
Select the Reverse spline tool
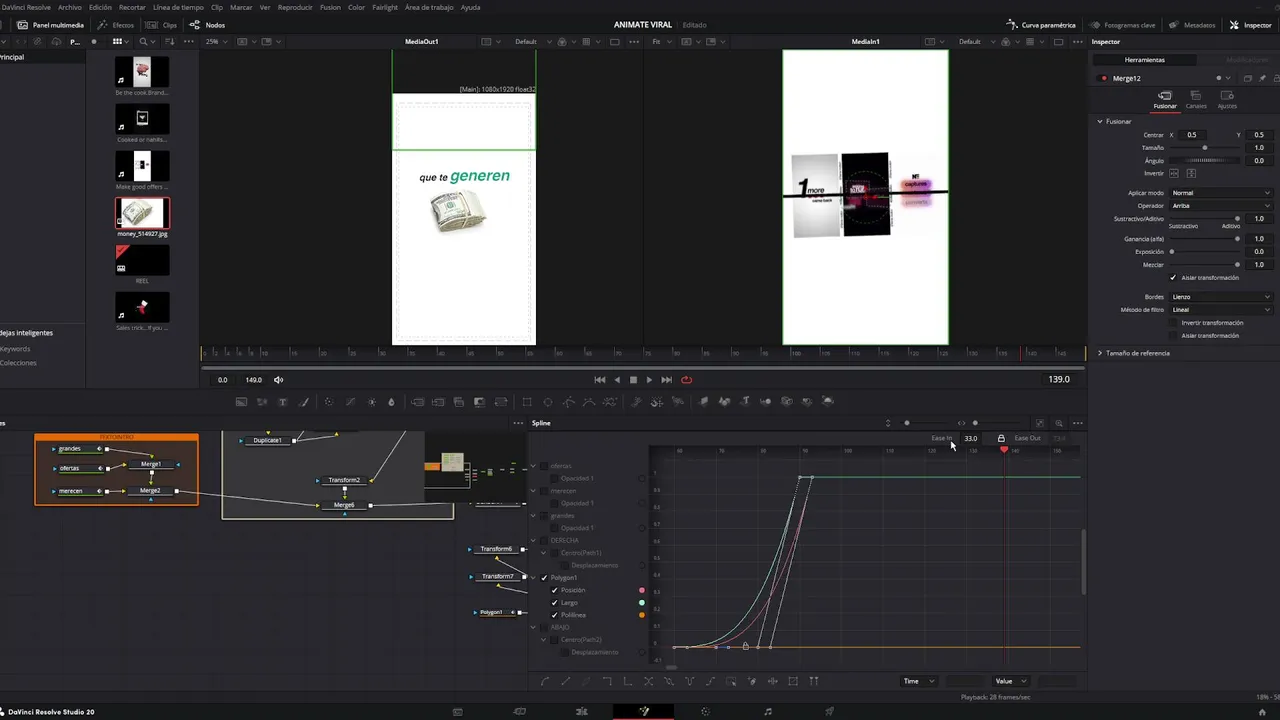click(x=648, y=681)
